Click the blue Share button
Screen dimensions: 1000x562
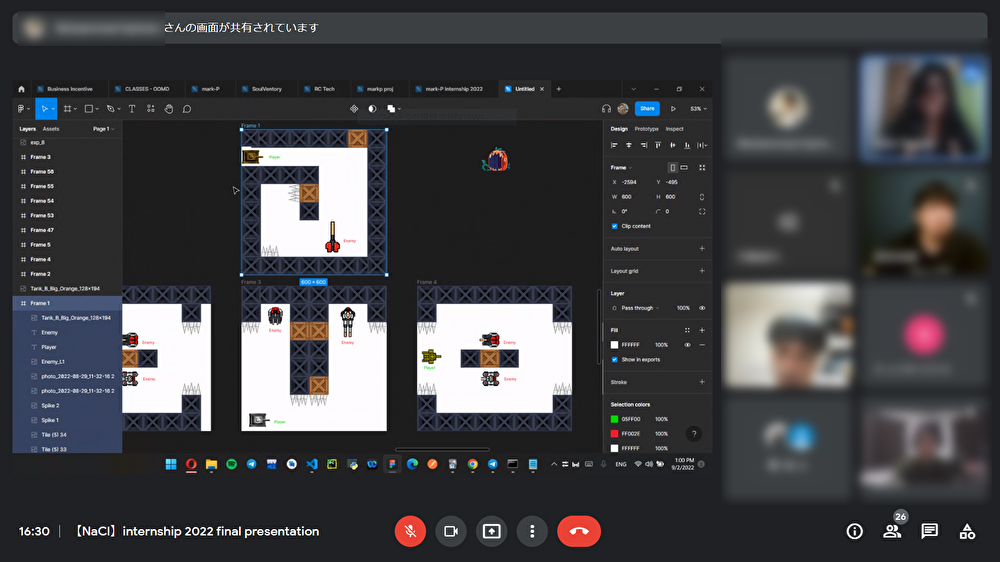coord(647,109)
